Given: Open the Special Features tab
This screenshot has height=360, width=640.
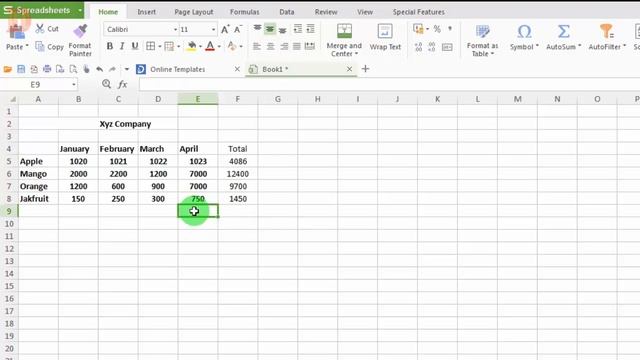Looking at the screenshot, I should pos(419,12).
